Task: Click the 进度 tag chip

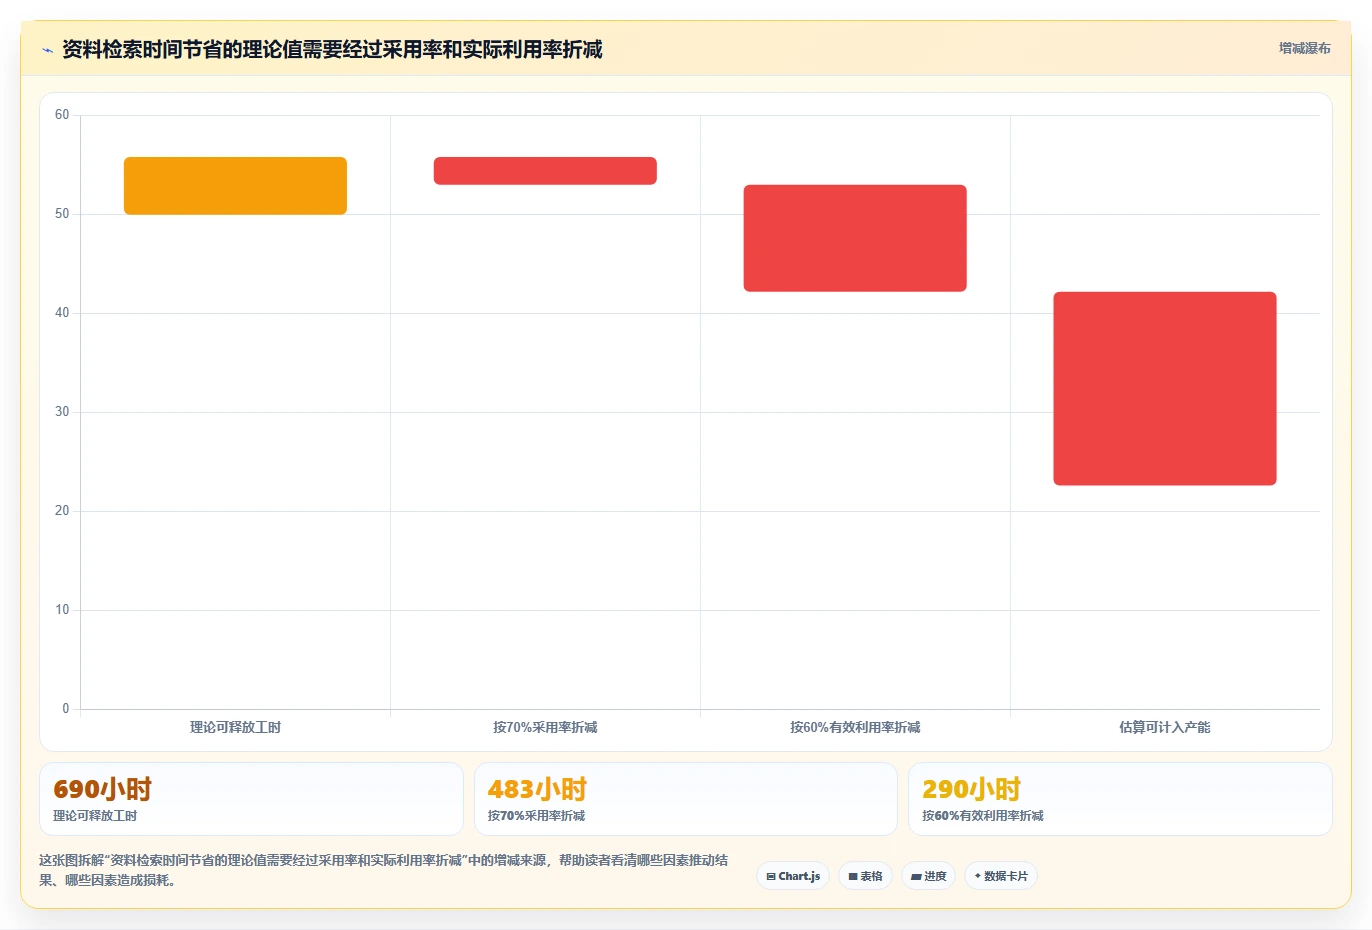Action: pyautogui.click(x=928, y=876)
